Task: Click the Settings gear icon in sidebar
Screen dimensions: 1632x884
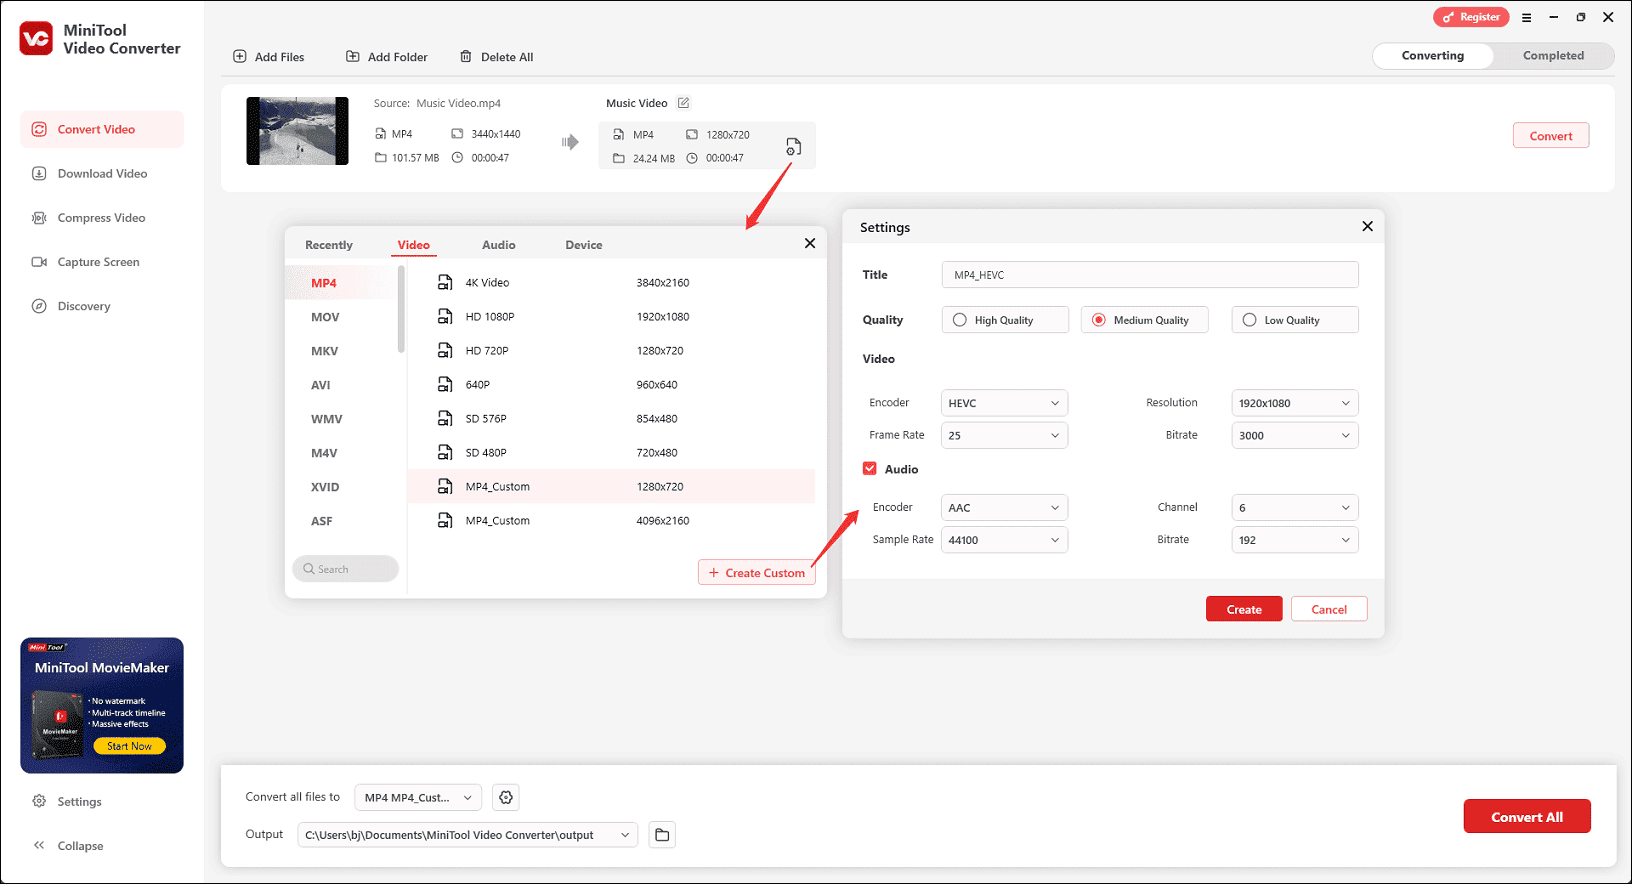Action: click(39, 801)
